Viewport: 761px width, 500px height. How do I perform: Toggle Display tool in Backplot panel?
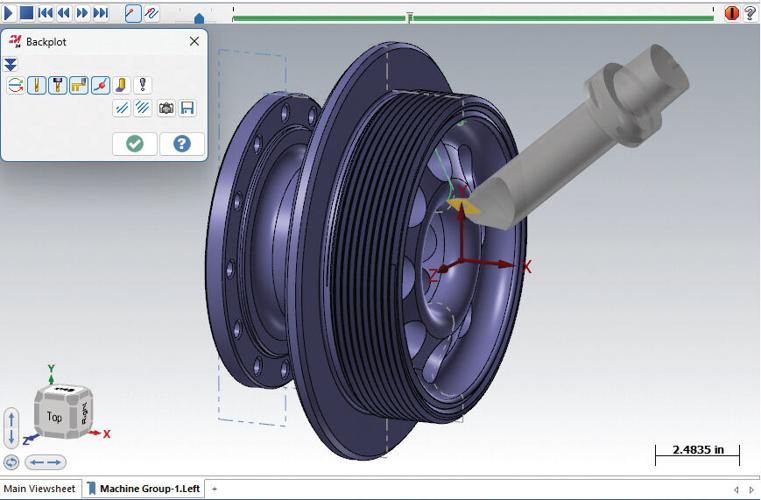[36, 86]
